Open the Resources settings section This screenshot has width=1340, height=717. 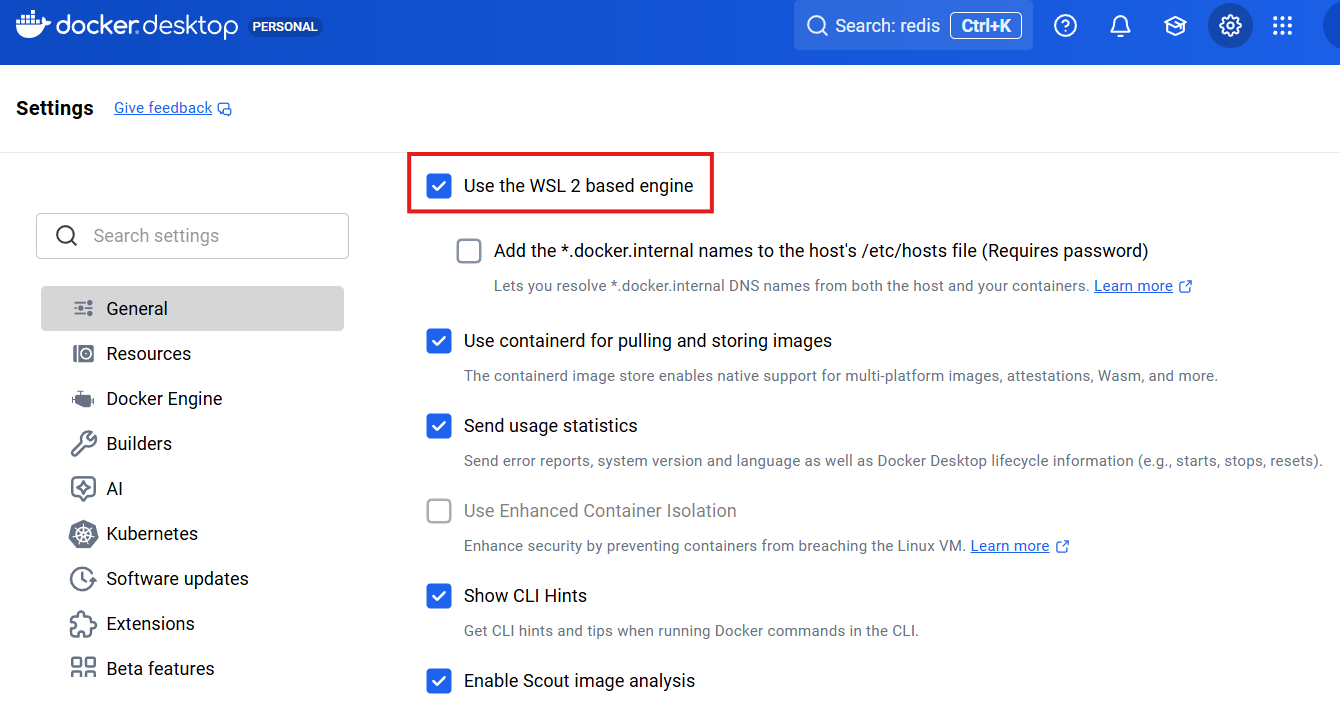tap(148, 354)
